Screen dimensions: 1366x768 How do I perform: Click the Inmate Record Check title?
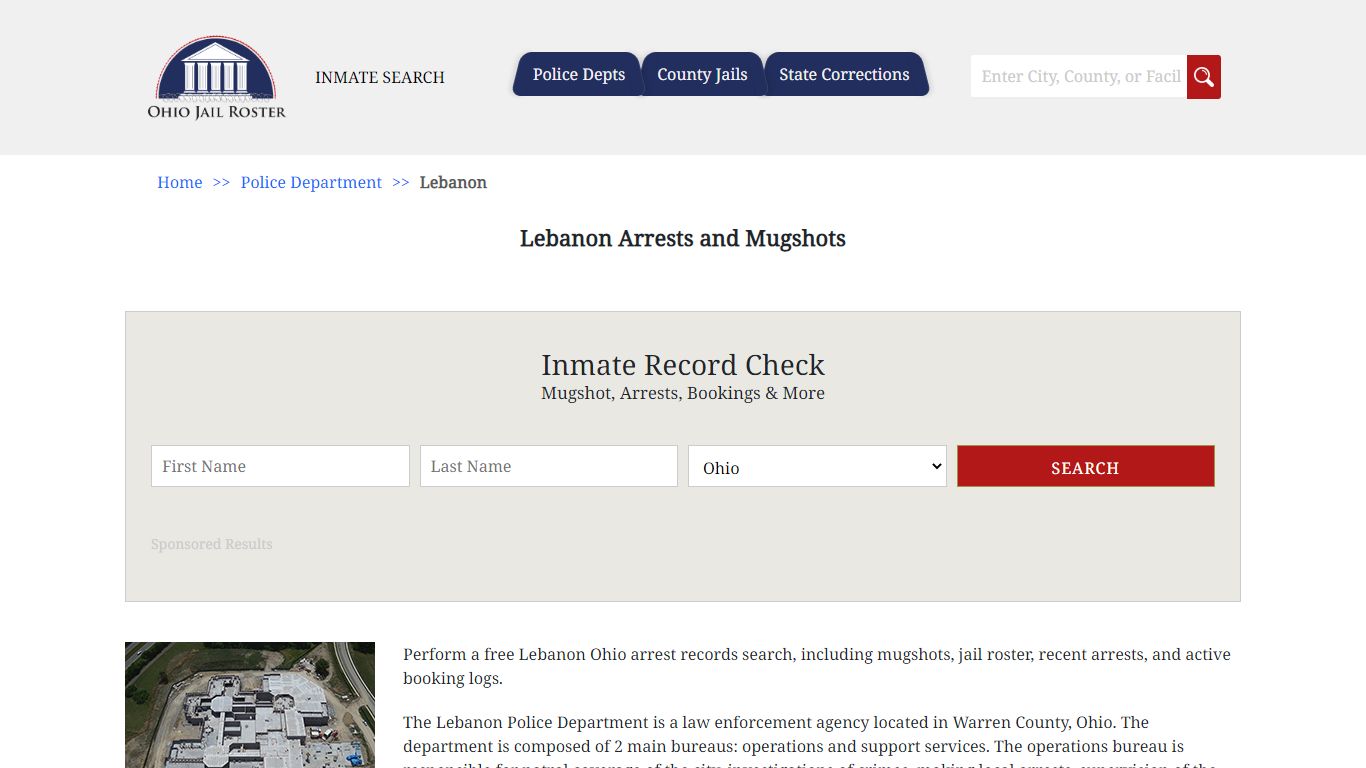(683, 365)
